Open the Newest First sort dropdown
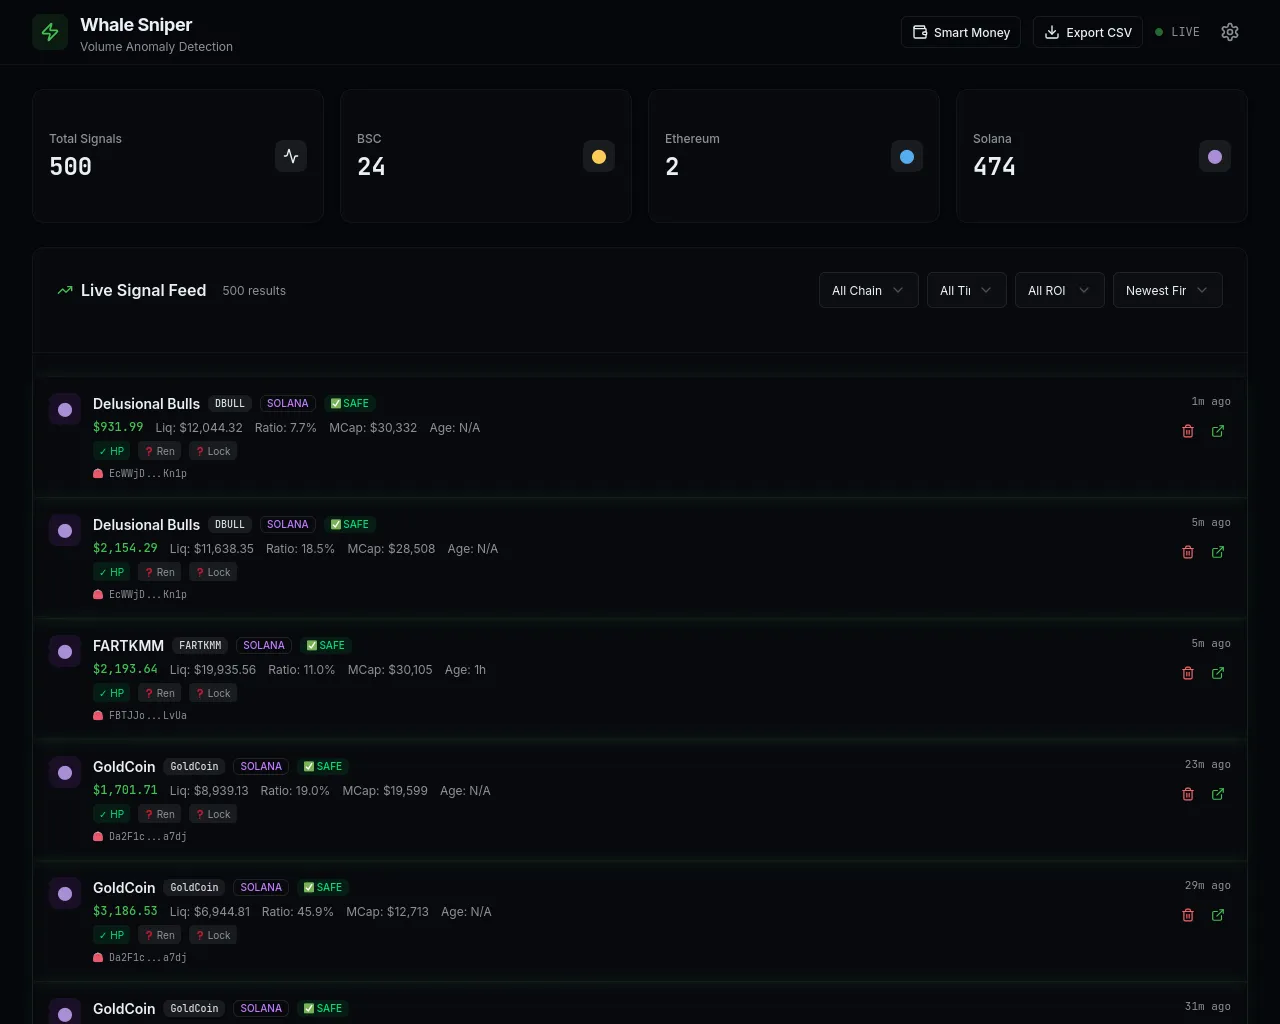 tap(1168, 290)
